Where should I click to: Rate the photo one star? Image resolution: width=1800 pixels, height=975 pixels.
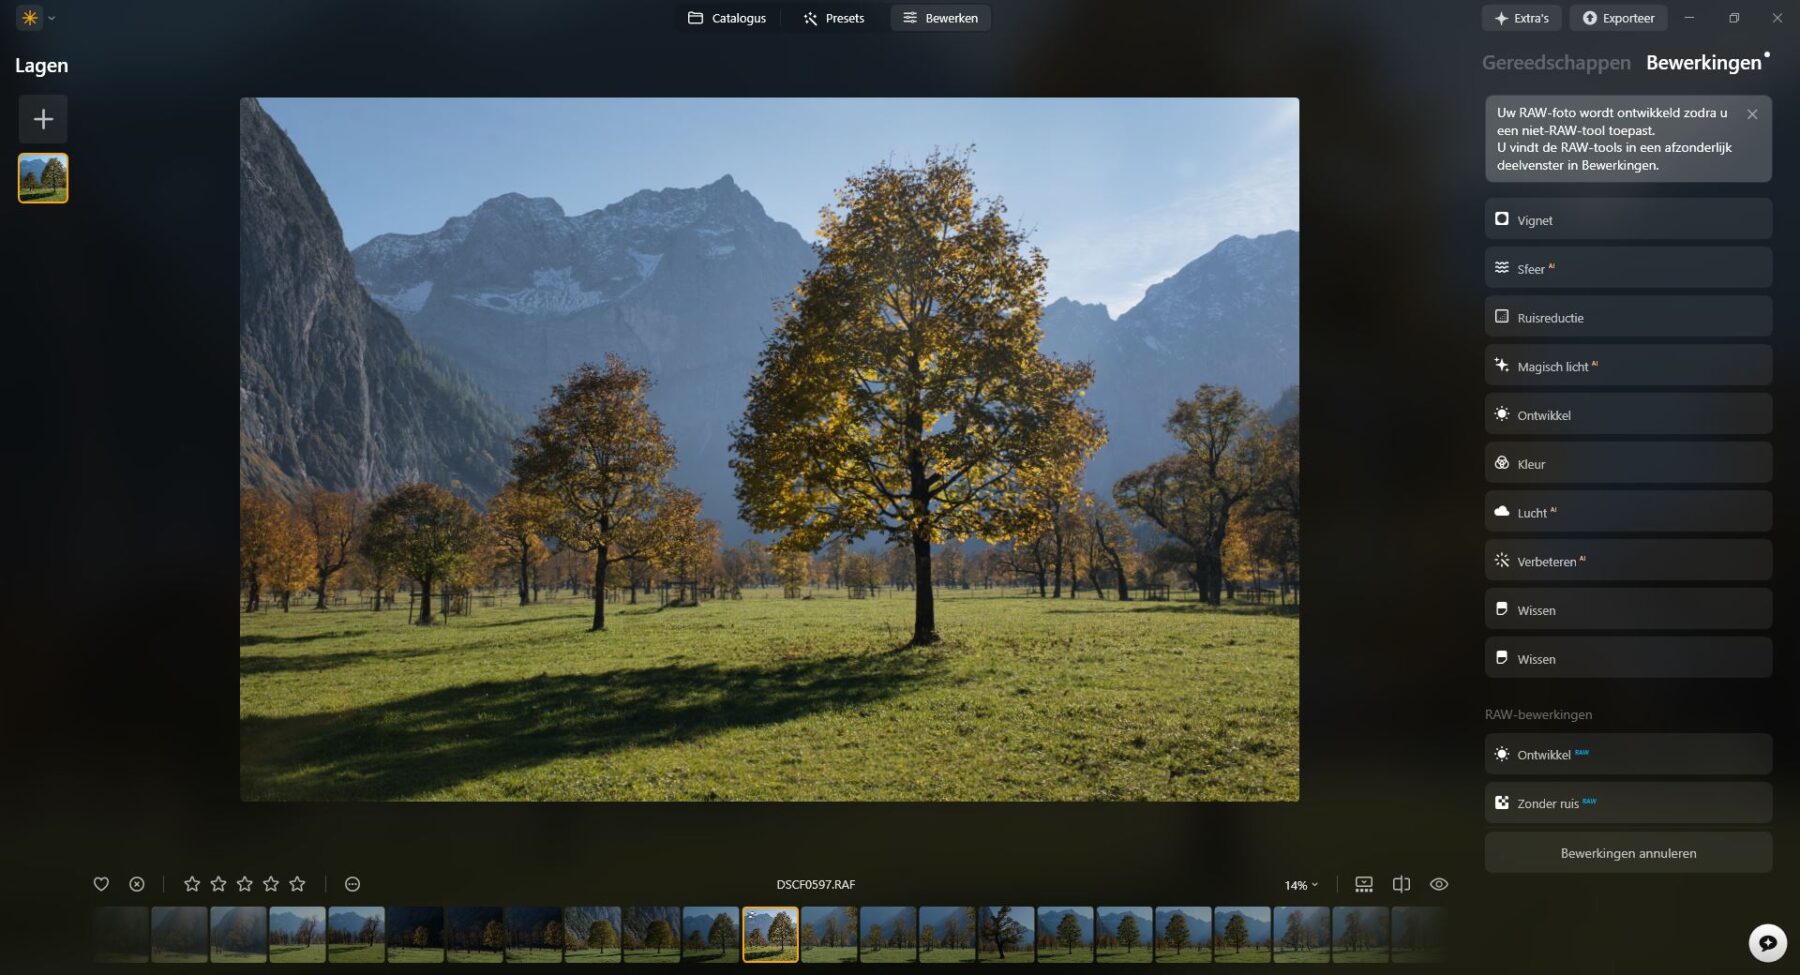click(192, 884)
